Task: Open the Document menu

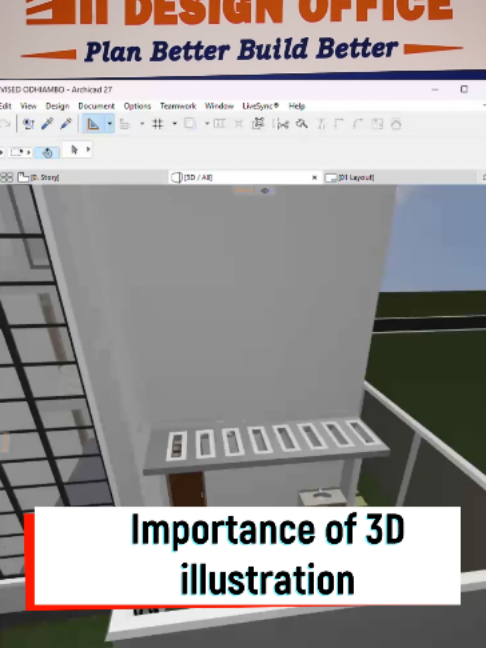Action: [96, 106]
